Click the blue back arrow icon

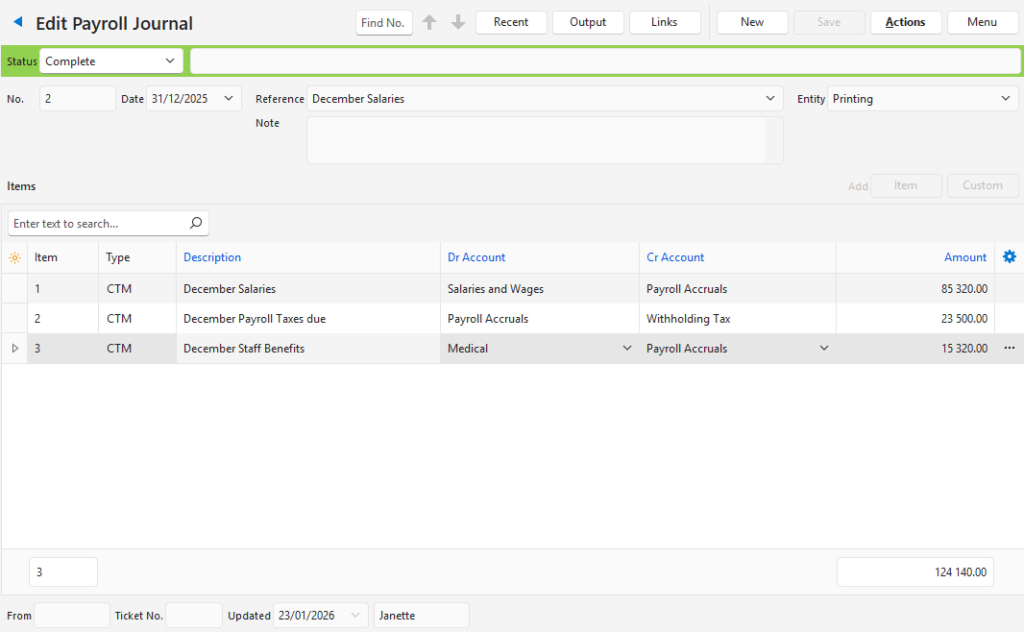(17, 22)
